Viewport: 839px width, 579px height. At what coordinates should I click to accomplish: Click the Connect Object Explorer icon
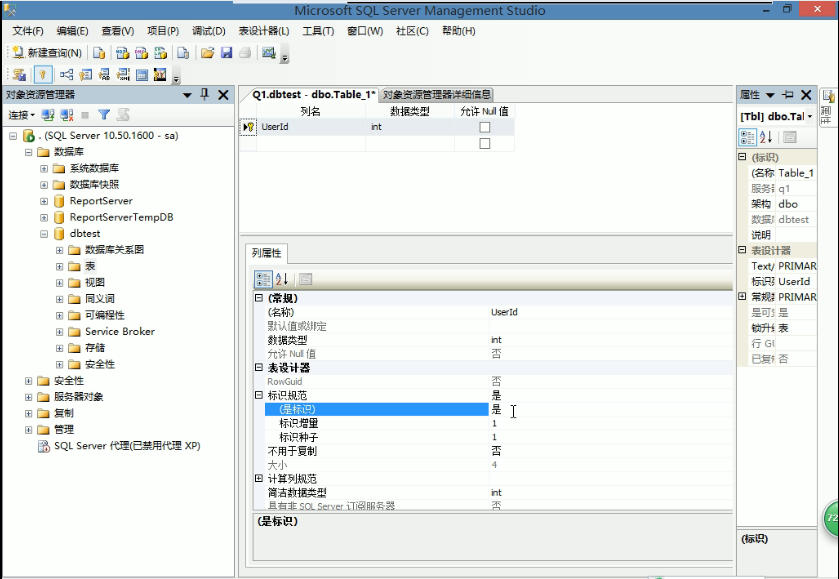pyautogui.click(x=48, y=115)
